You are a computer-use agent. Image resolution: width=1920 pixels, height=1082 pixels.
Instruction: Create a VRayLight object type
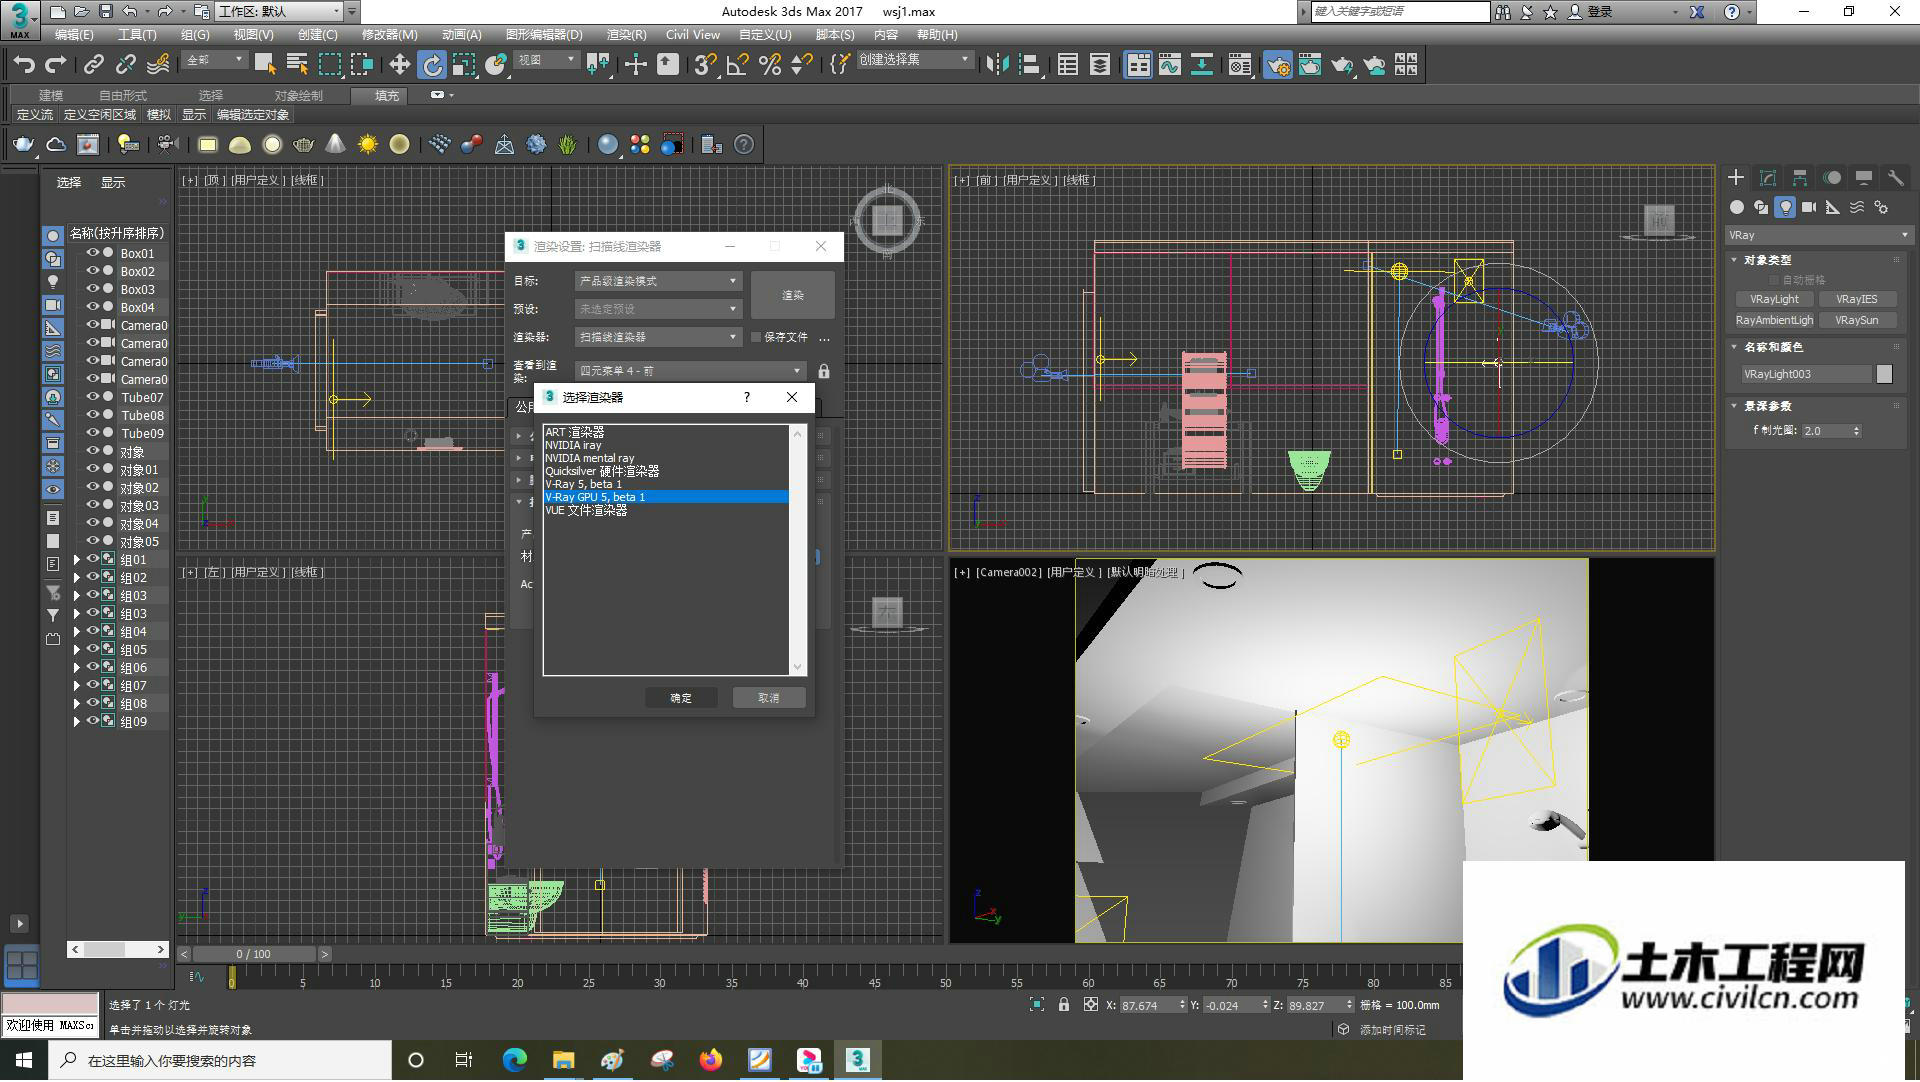pos(1774,299)
